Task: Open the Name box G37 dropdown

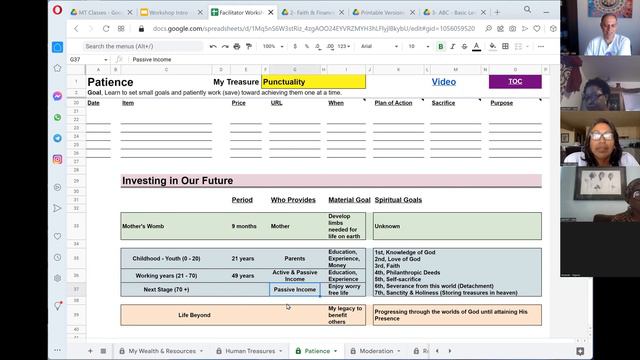Action: [106, 60]
